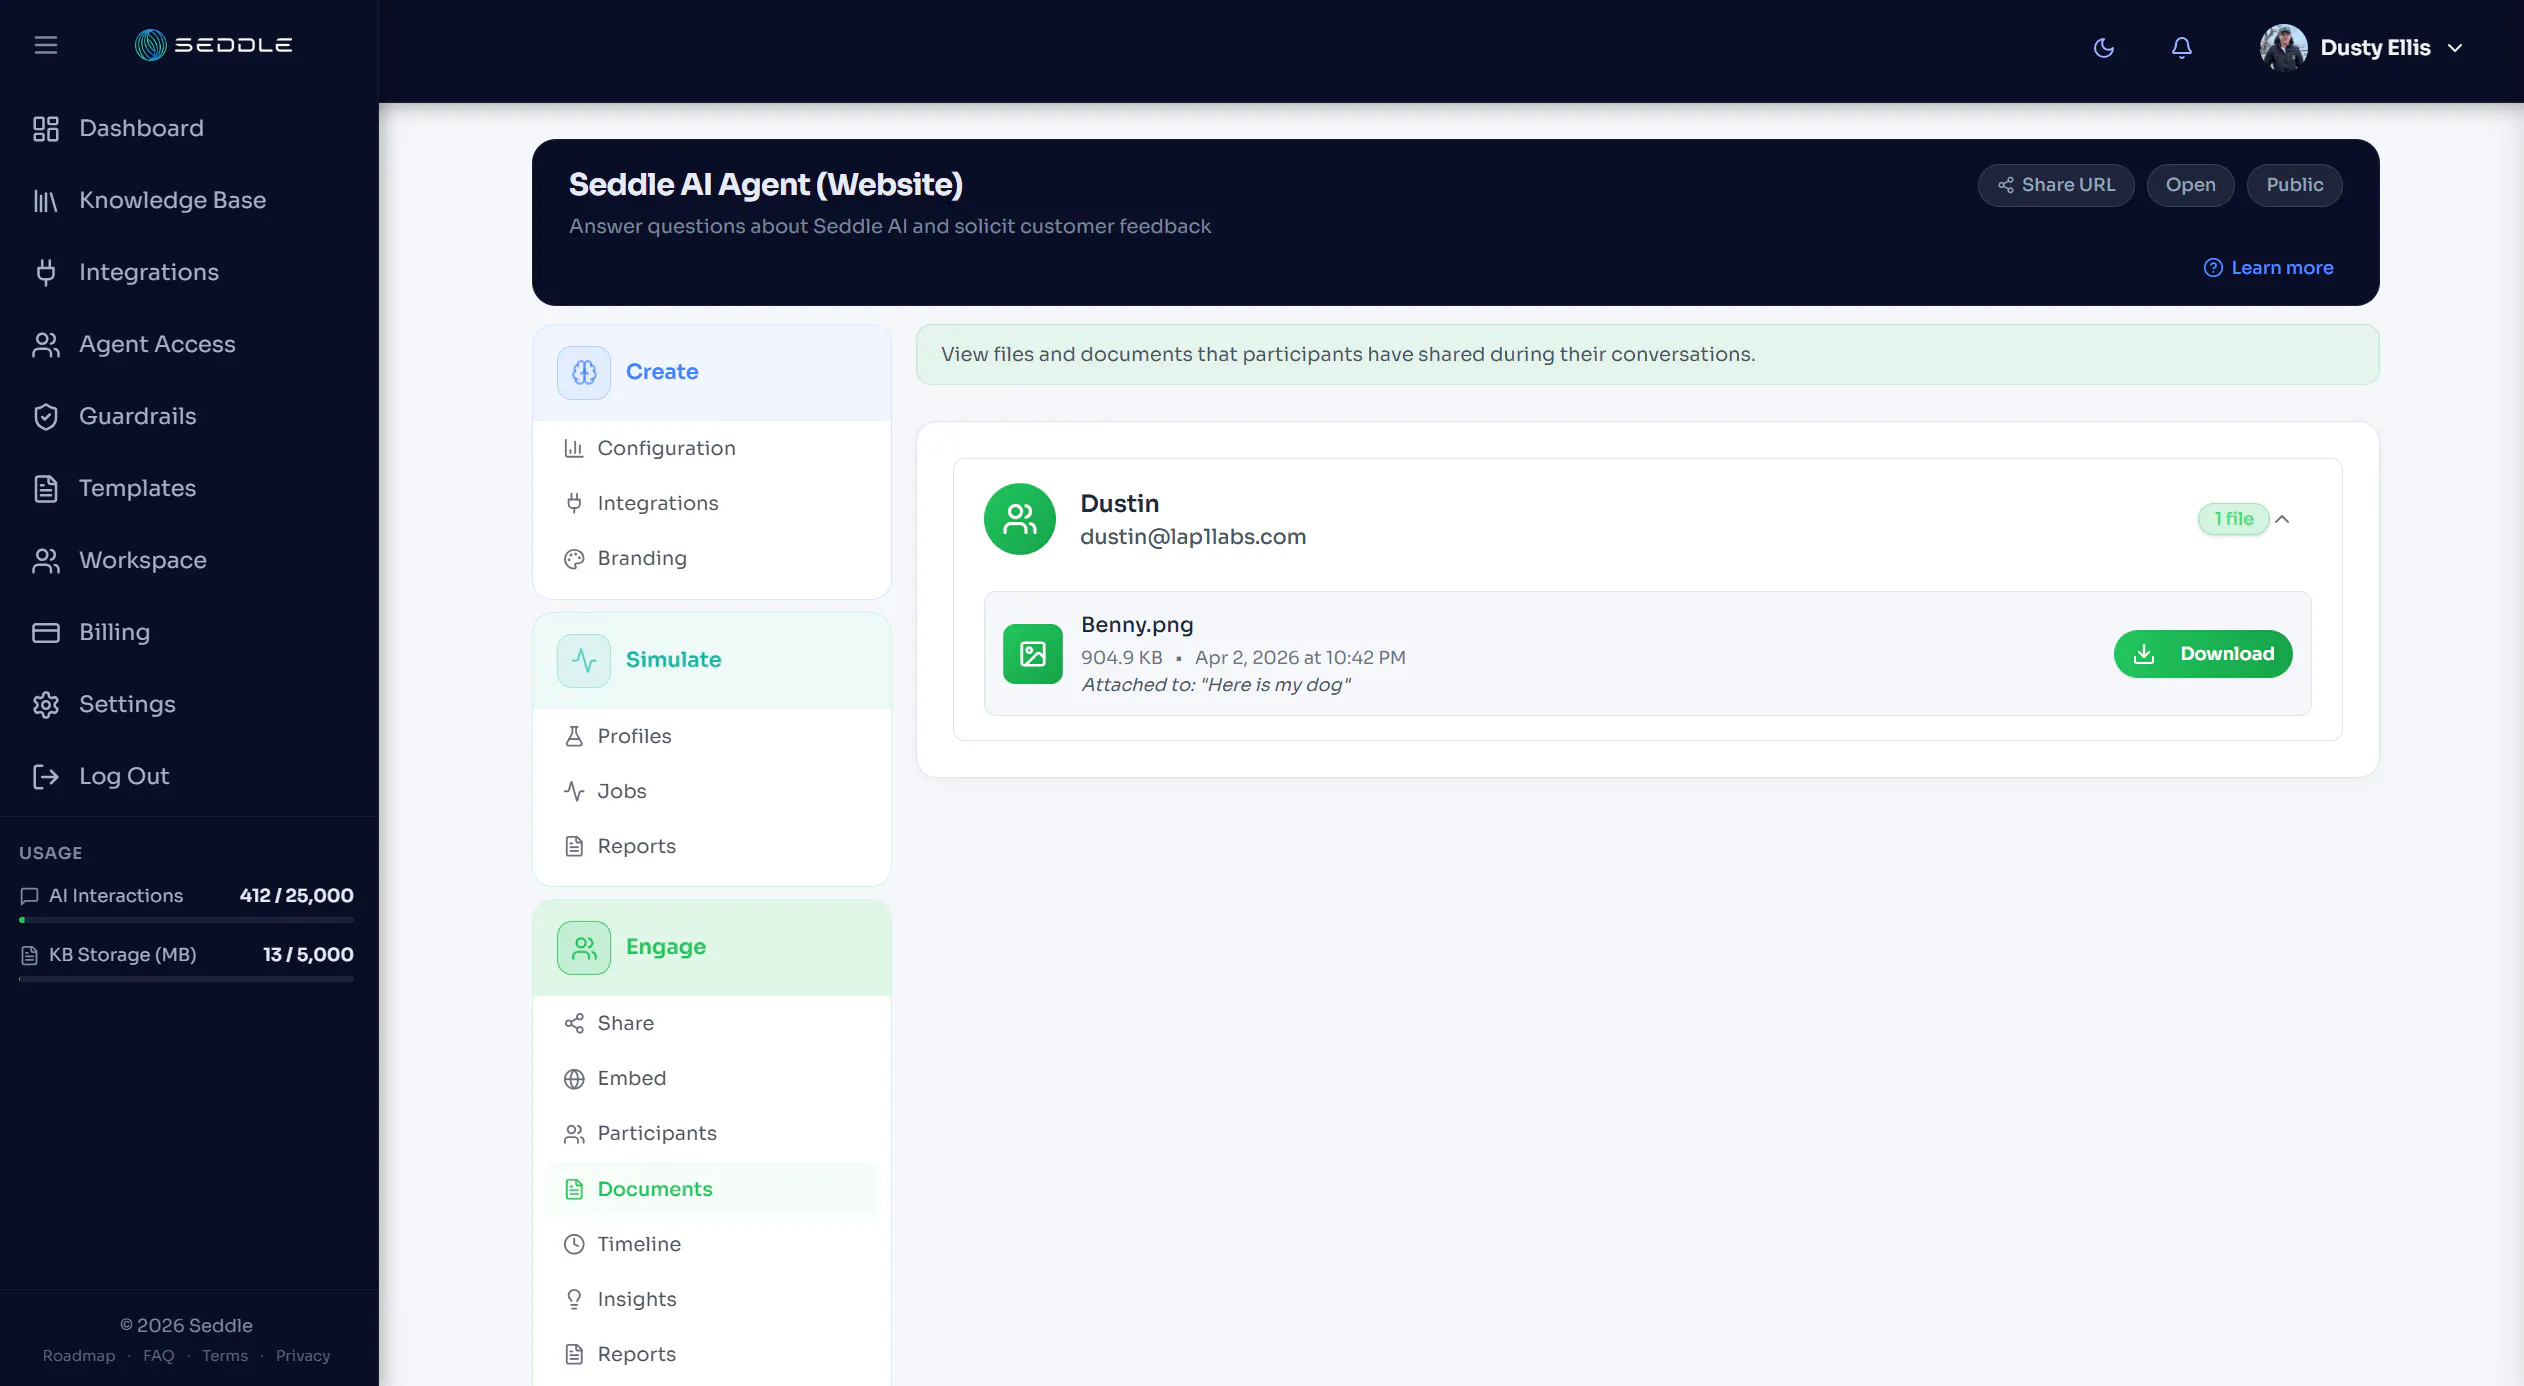Open notifications bell icon
This screenshot has height=1386, width=2524.
pyautogui.click(x=2182, y=48)
